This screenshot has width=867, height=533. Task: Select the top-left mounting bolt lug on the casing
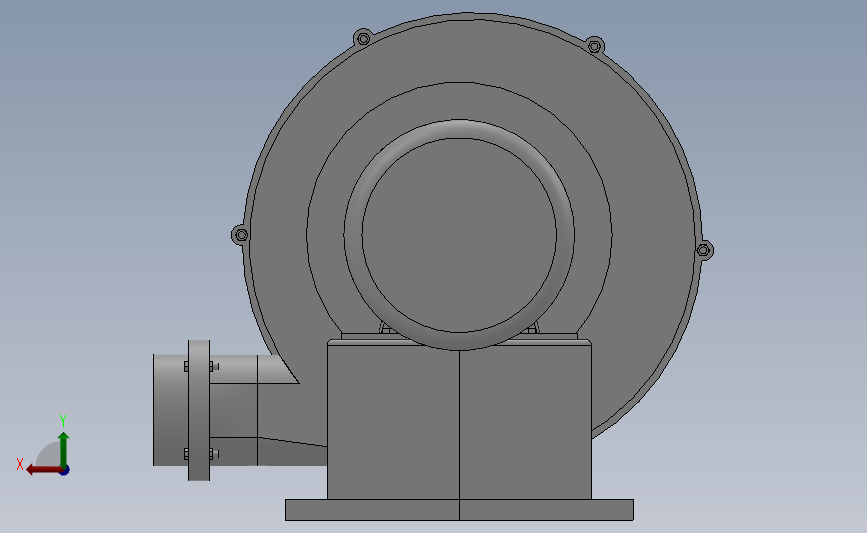click(x=363, y=38)
